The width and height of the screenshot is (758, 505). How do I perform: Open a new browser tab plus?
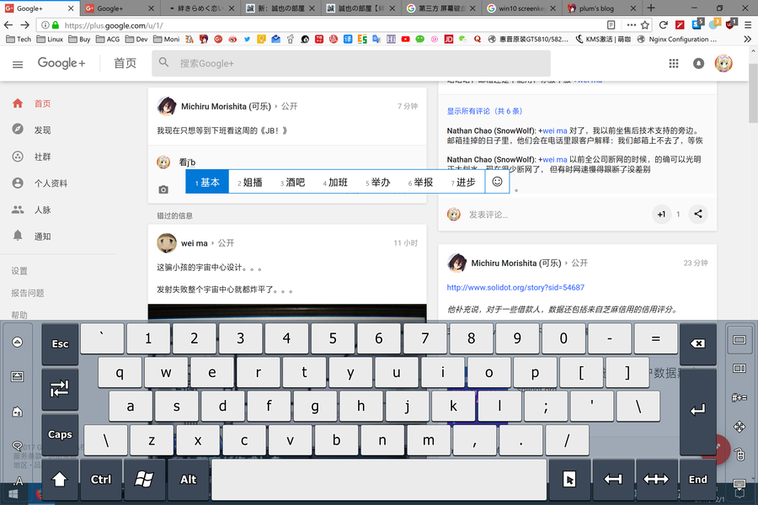(651, 8)
